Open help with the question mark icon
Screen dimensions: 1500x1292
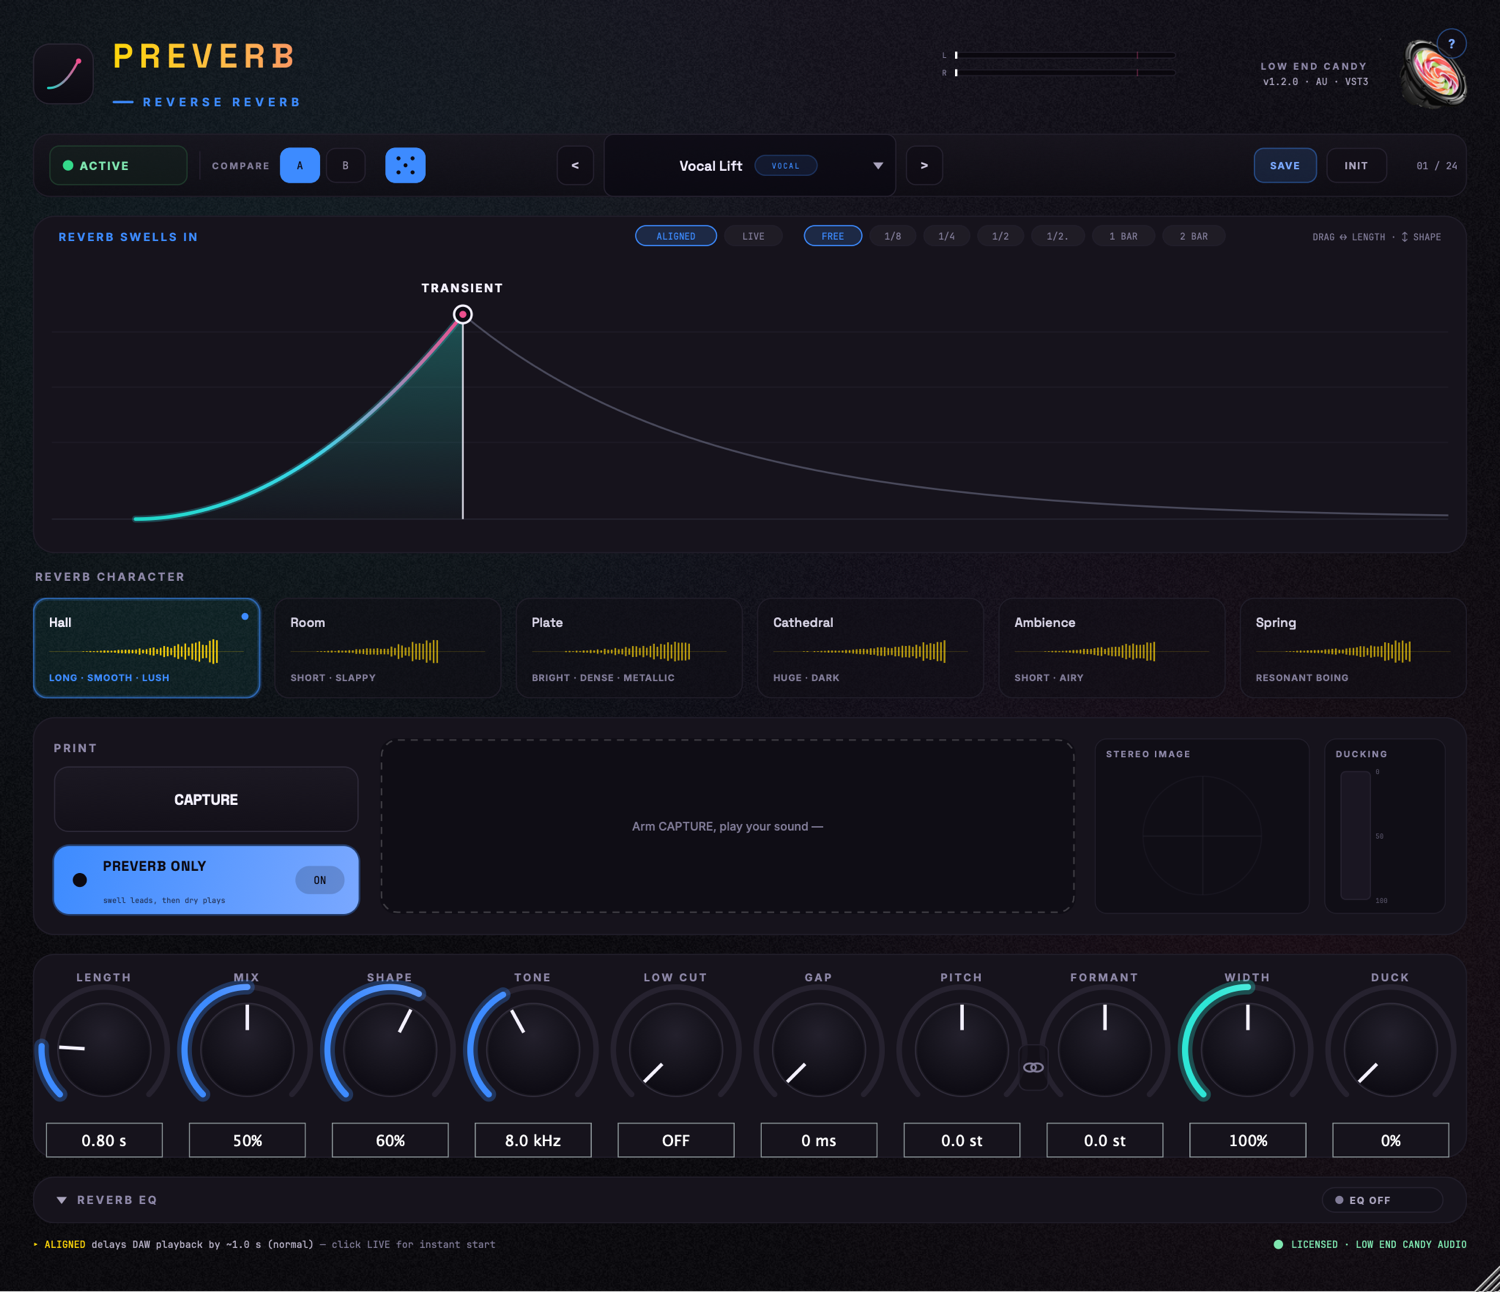click(1451, 44)
